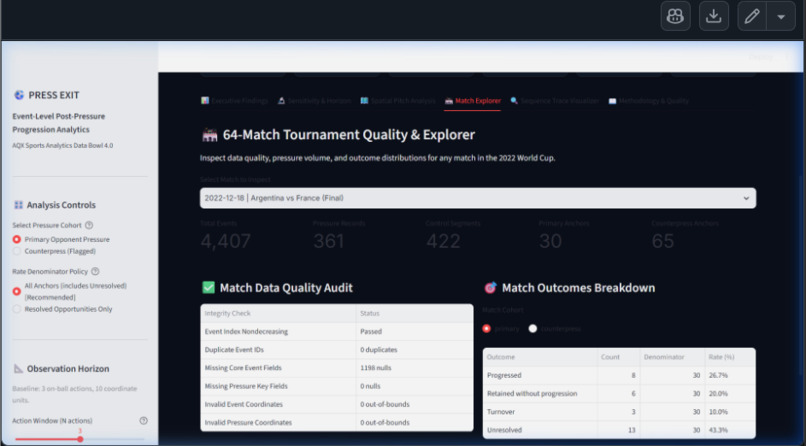This screenshot has height=446, width=806.
Task: Click the Turnover outcome cell
Action: tap(540, 412)
